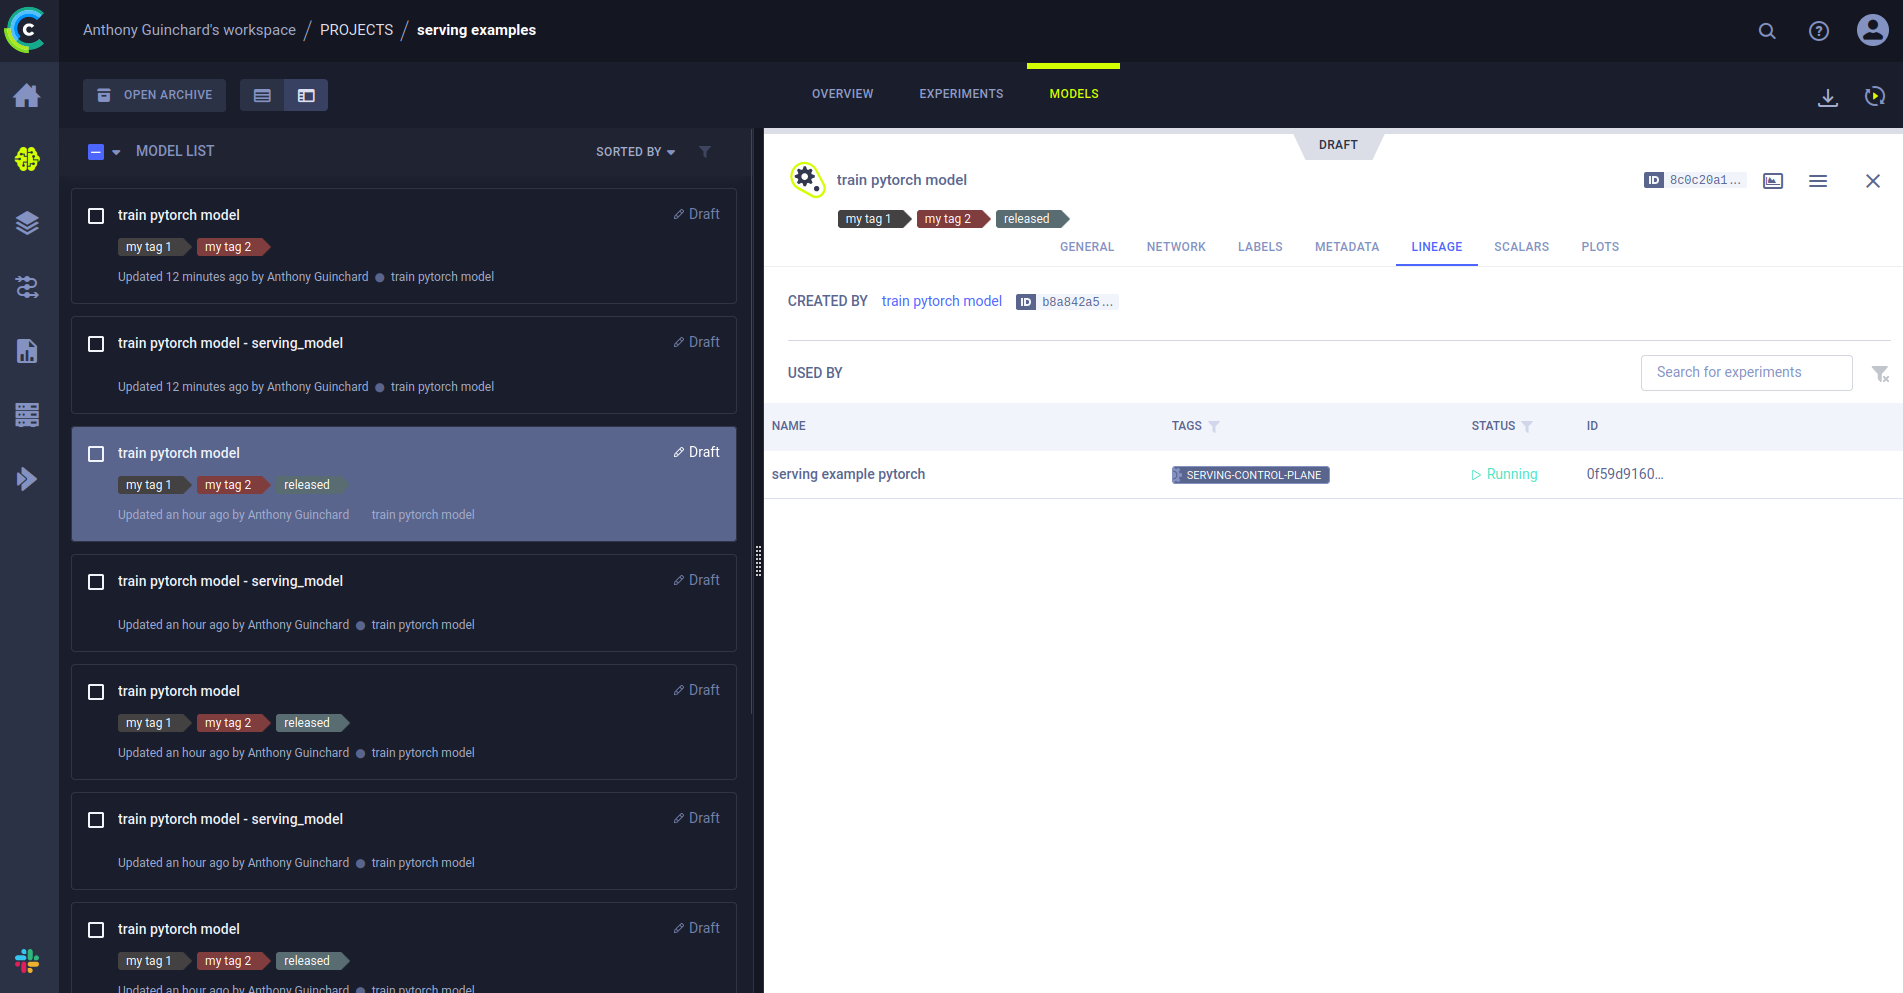Viewport: 1903px width, 993px height.
Task: Go to PROJECTS breadcrumb
Action: pos(356,30)
